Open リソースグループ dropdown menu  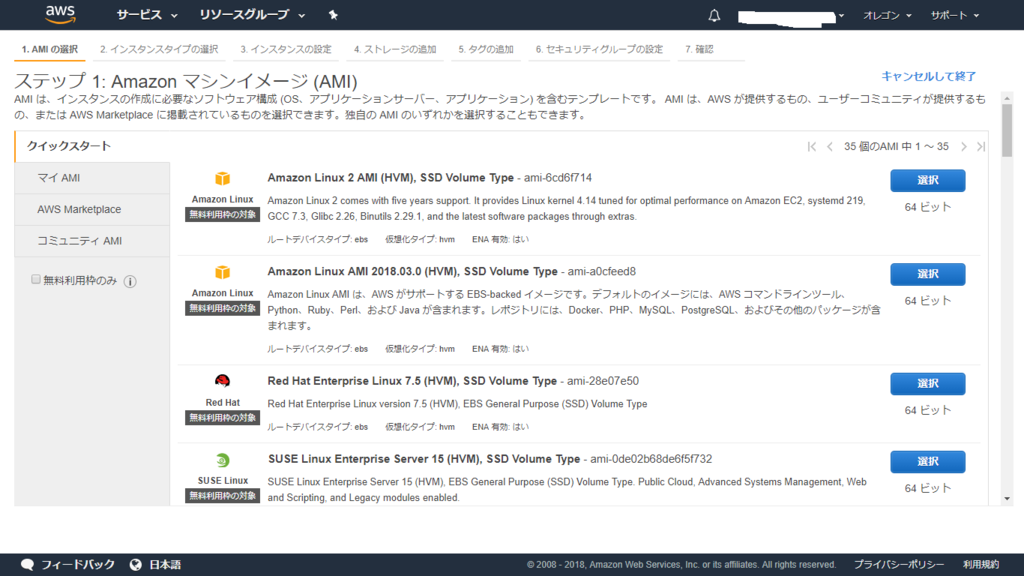[252, 14]
